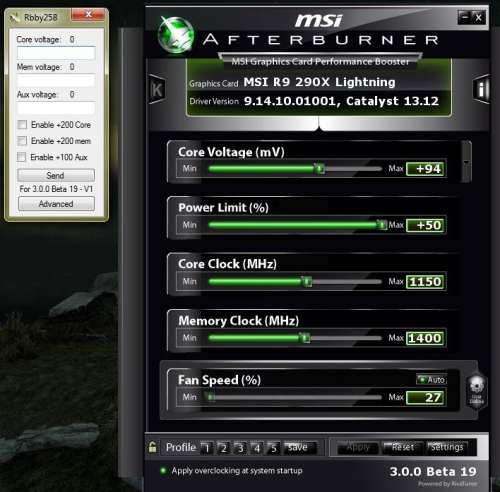
Task: Click the Power Limit +50 value box
Action: [426, 225]
